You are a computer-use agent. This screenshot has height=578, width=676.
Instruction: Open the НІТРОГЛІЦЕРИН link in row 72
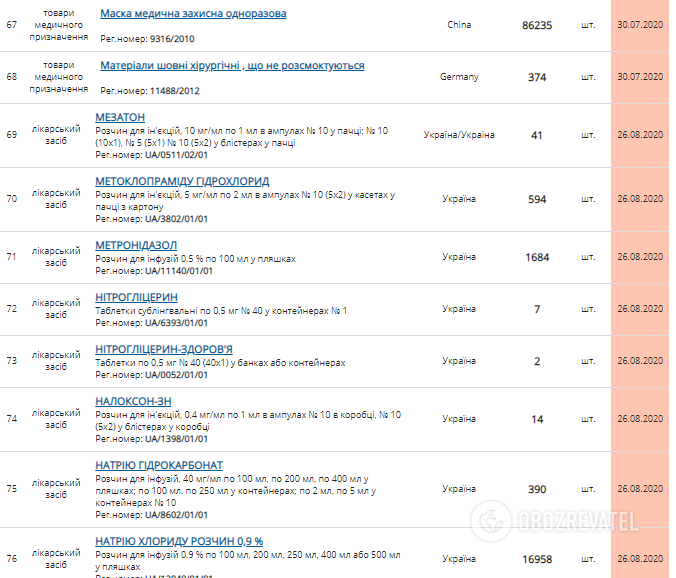point(136,297)
